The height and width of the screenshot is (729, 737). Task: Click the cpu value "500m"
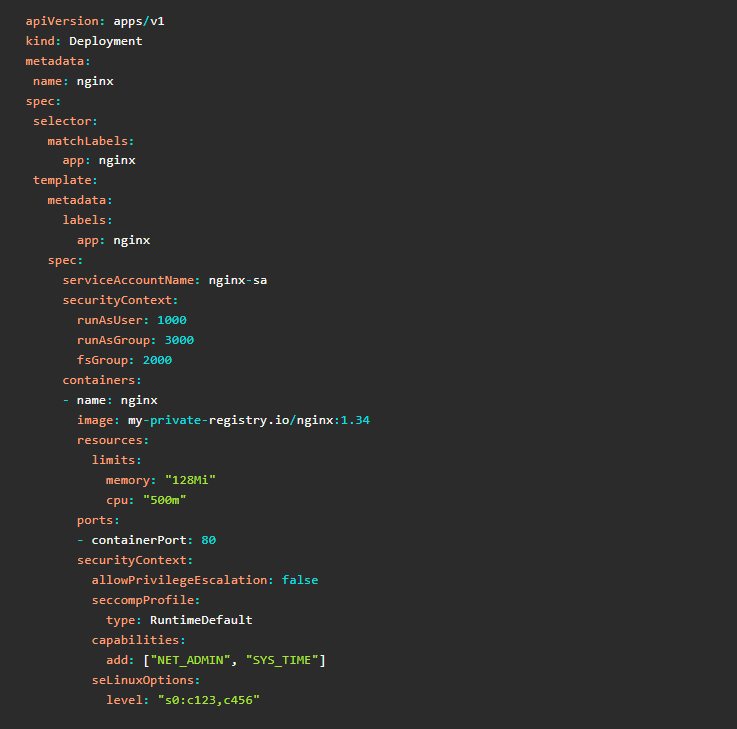point(165,500)
